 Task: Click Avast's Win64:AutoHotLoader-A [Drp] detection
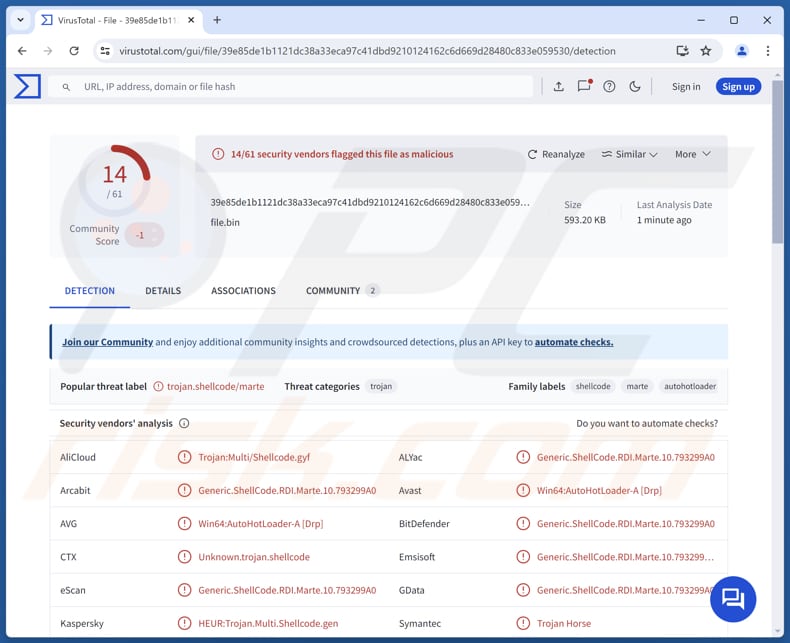pos(599,490)
